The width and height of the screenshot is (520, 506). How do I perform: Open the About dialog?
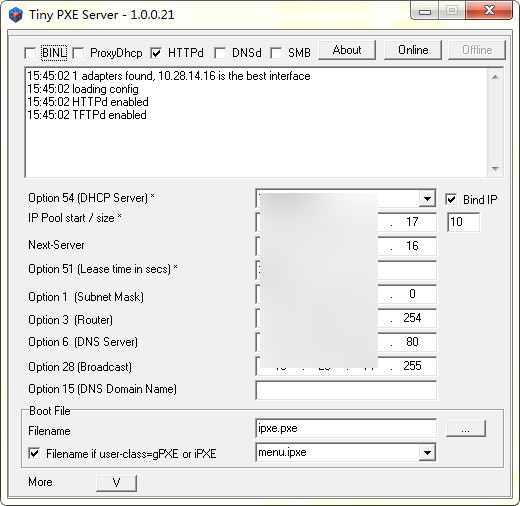347,50
